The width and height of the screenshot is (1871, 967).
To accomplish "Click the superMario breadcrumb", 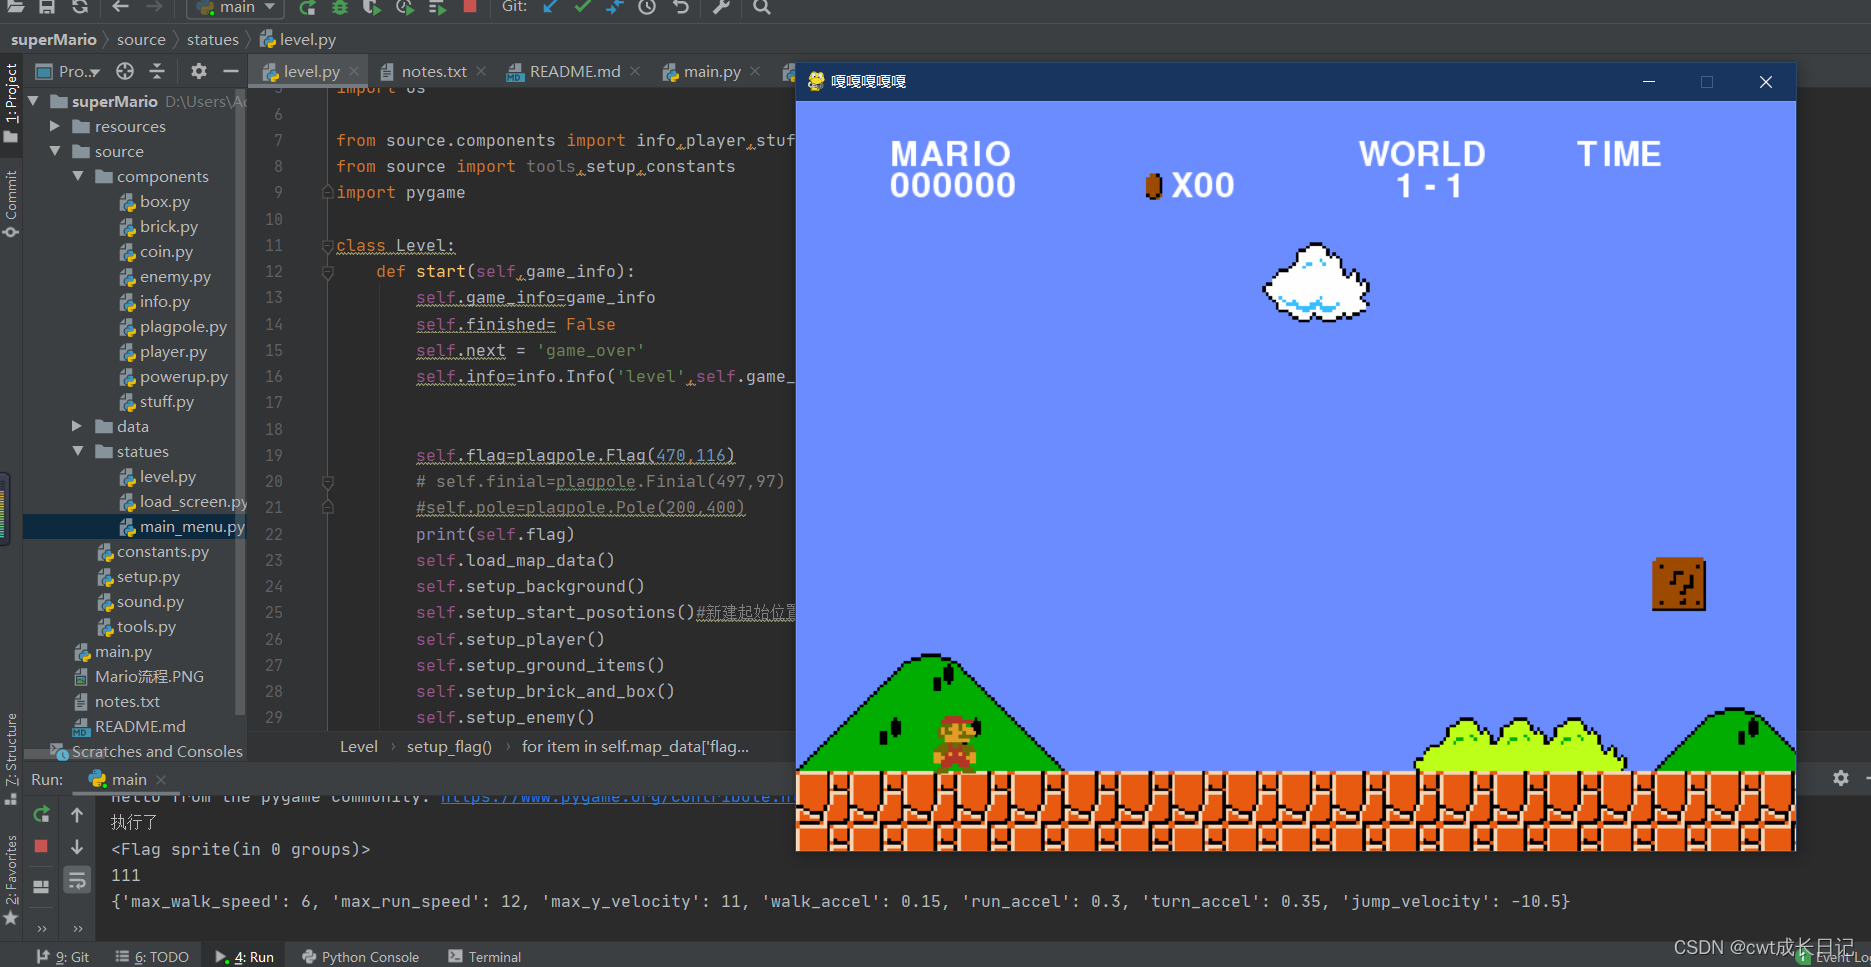I will click(x=54, y=40).
